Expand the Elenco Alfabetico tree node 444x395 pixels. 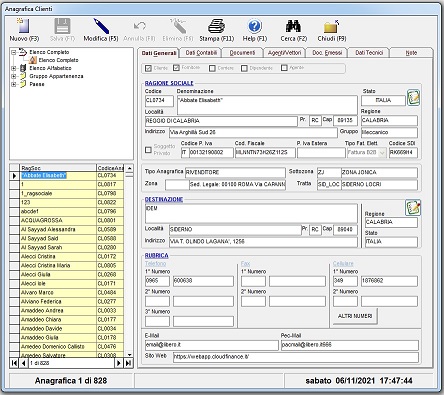[14, 68]
